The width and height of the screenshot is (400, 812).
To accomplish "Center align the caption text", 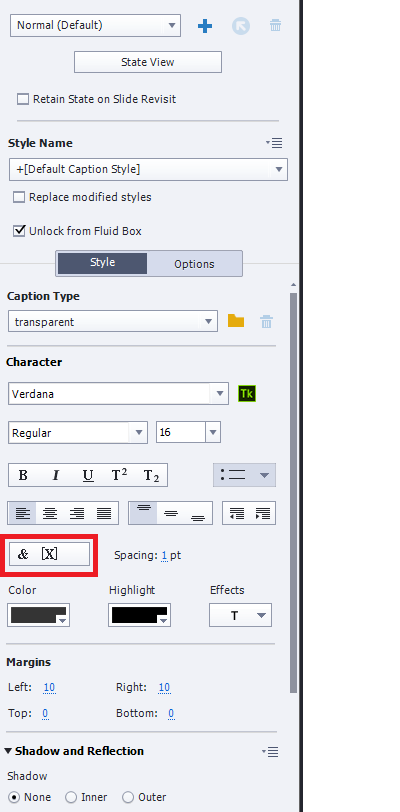I will coord(50,513).
